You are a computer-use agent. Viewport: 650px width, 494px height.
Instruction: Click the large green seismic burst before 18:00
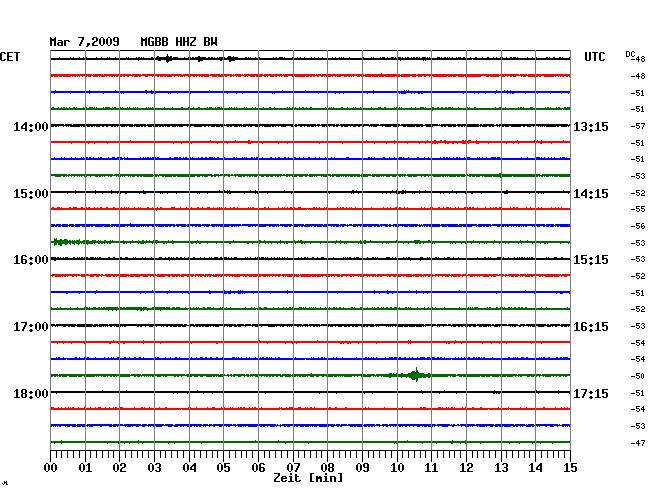(x=415, y=375)
